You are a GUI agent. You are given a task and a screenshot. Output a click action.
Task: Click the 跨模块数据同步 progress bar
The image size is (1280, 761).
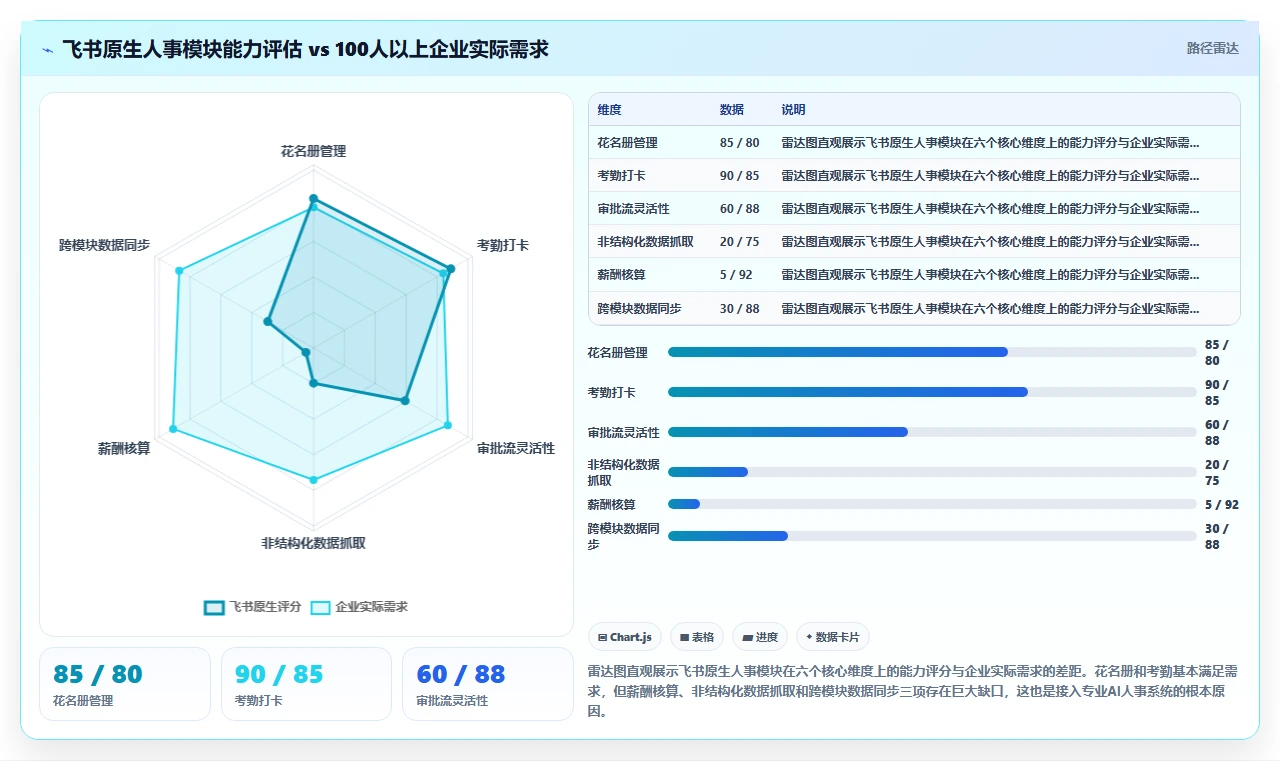[x=932, y=536]
